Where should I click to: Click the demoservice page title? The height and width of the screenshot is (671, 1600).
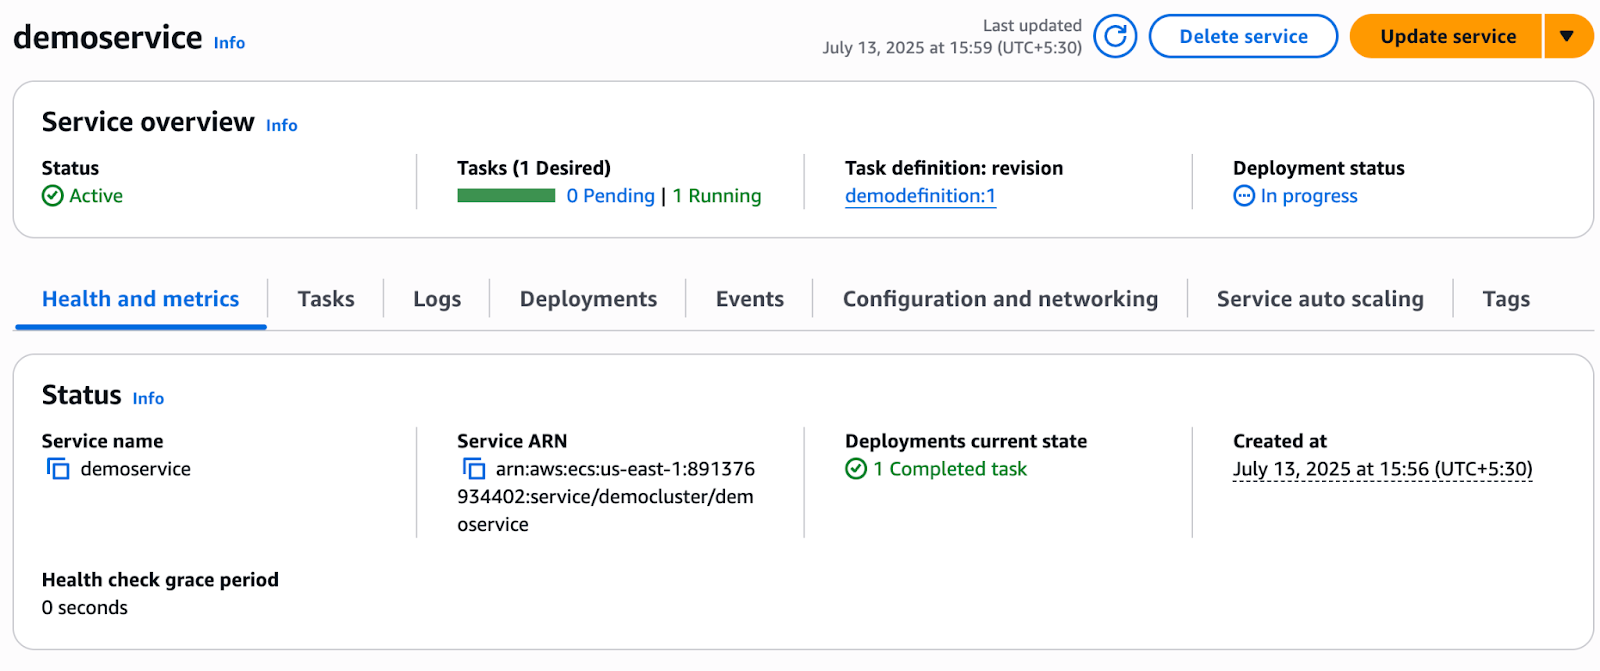(x=108, y=37)
